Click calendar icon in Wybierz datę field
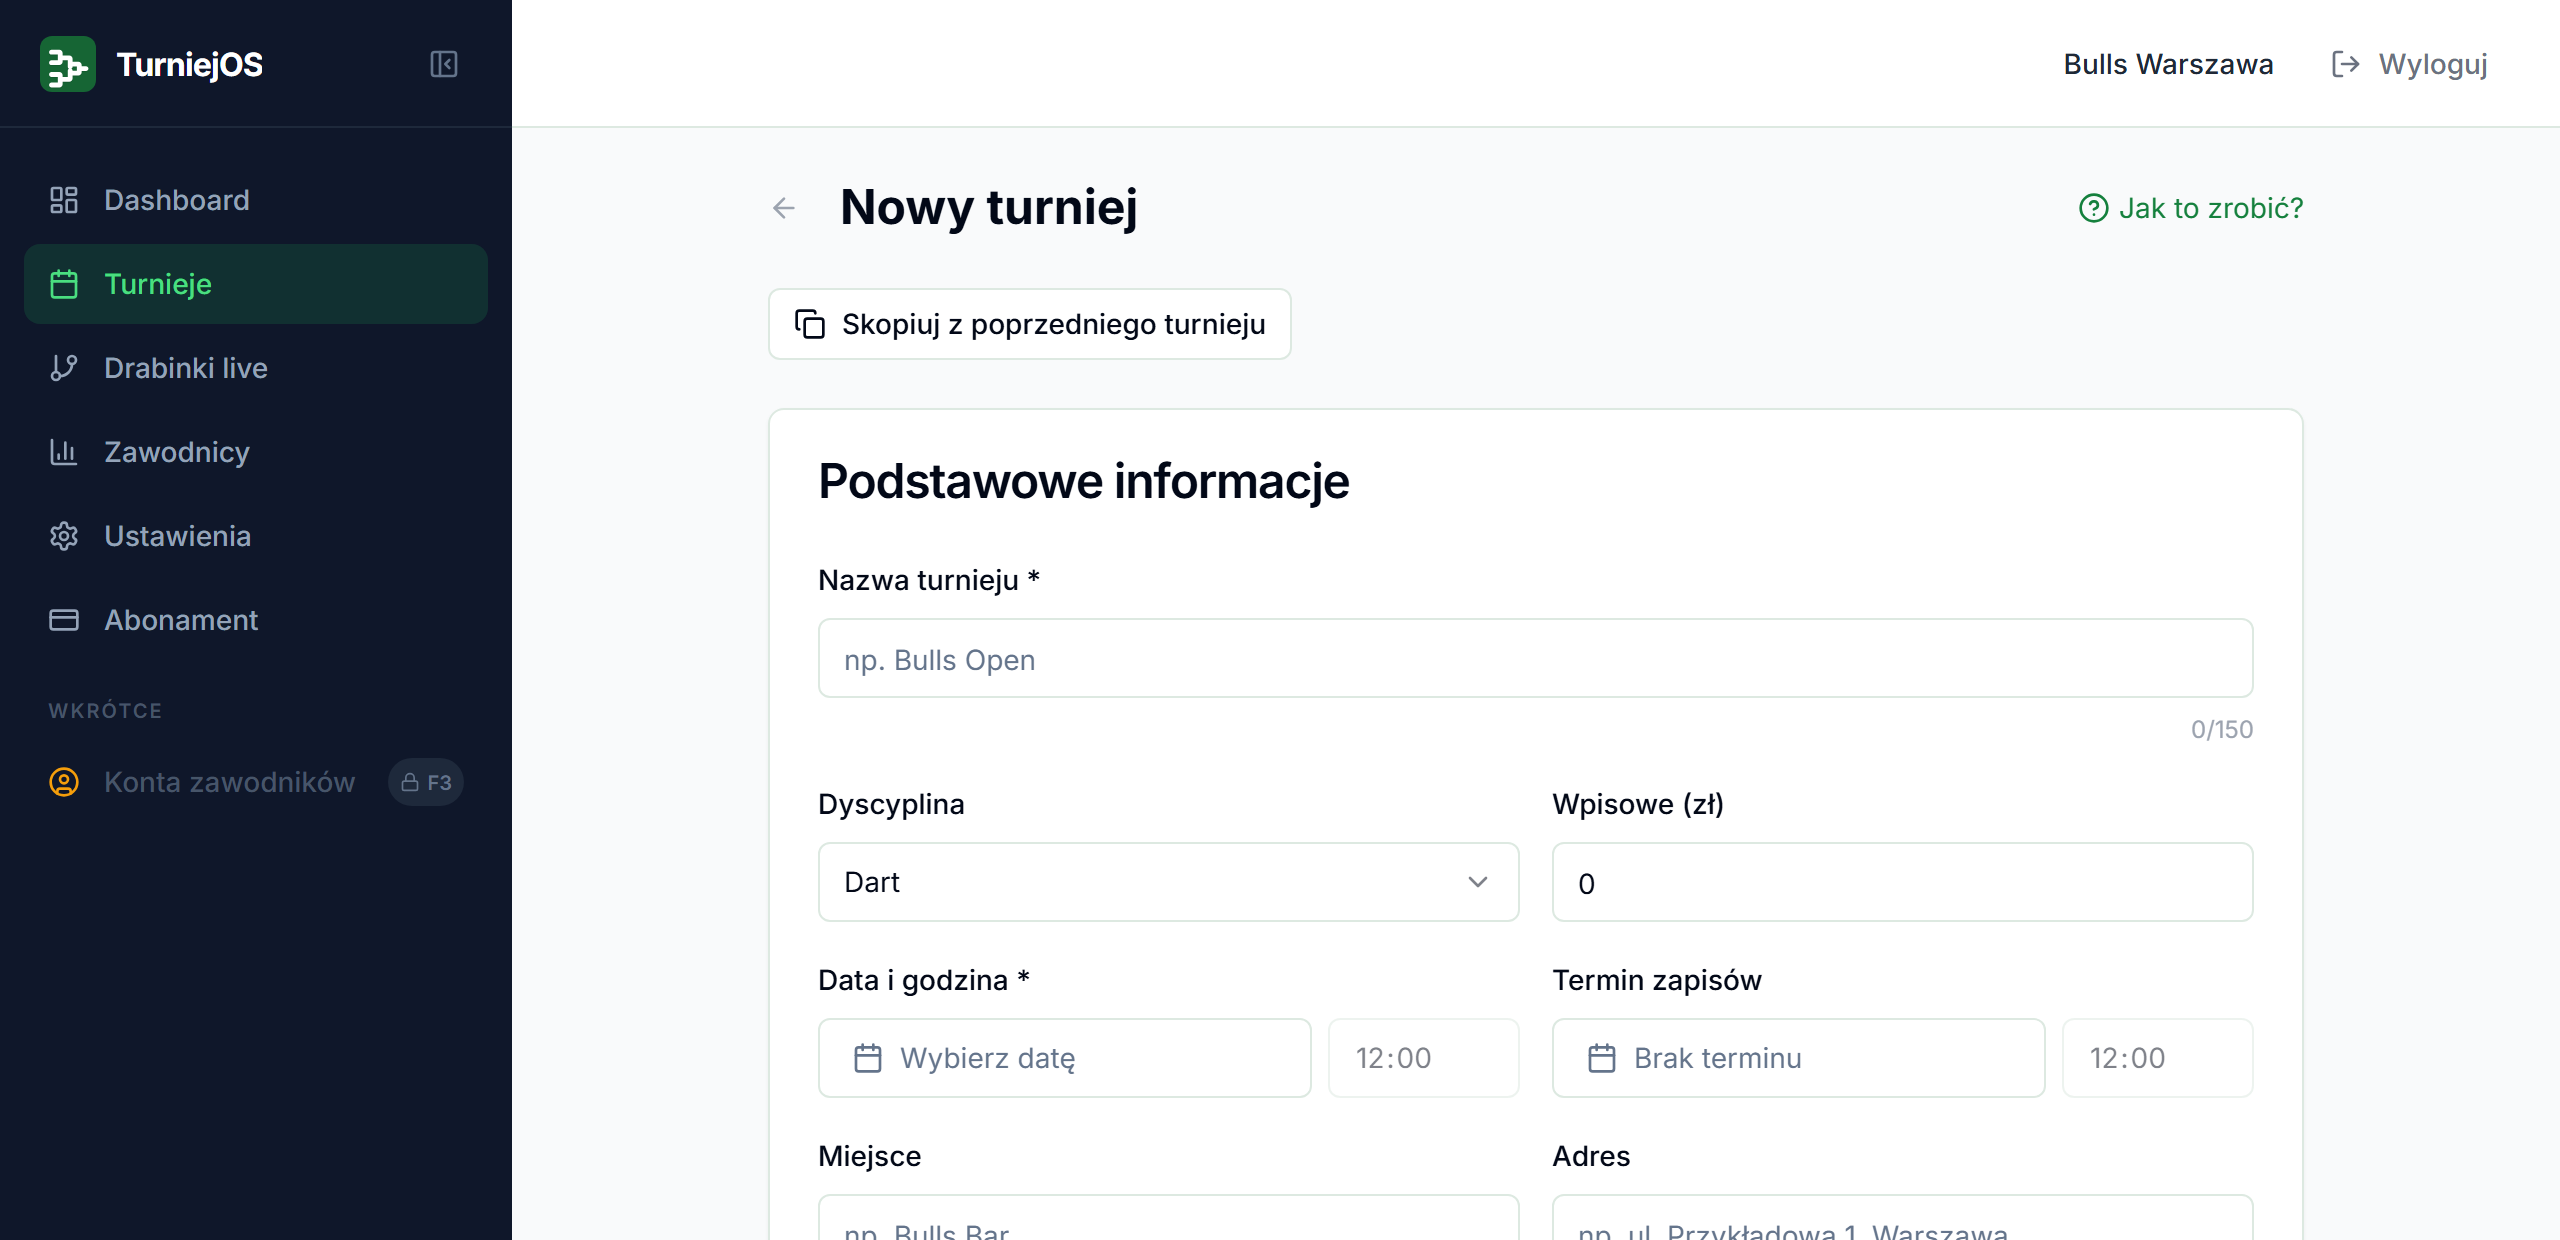The image size is (2560, 1240). pyautogui.click(x=868, y=1058)
